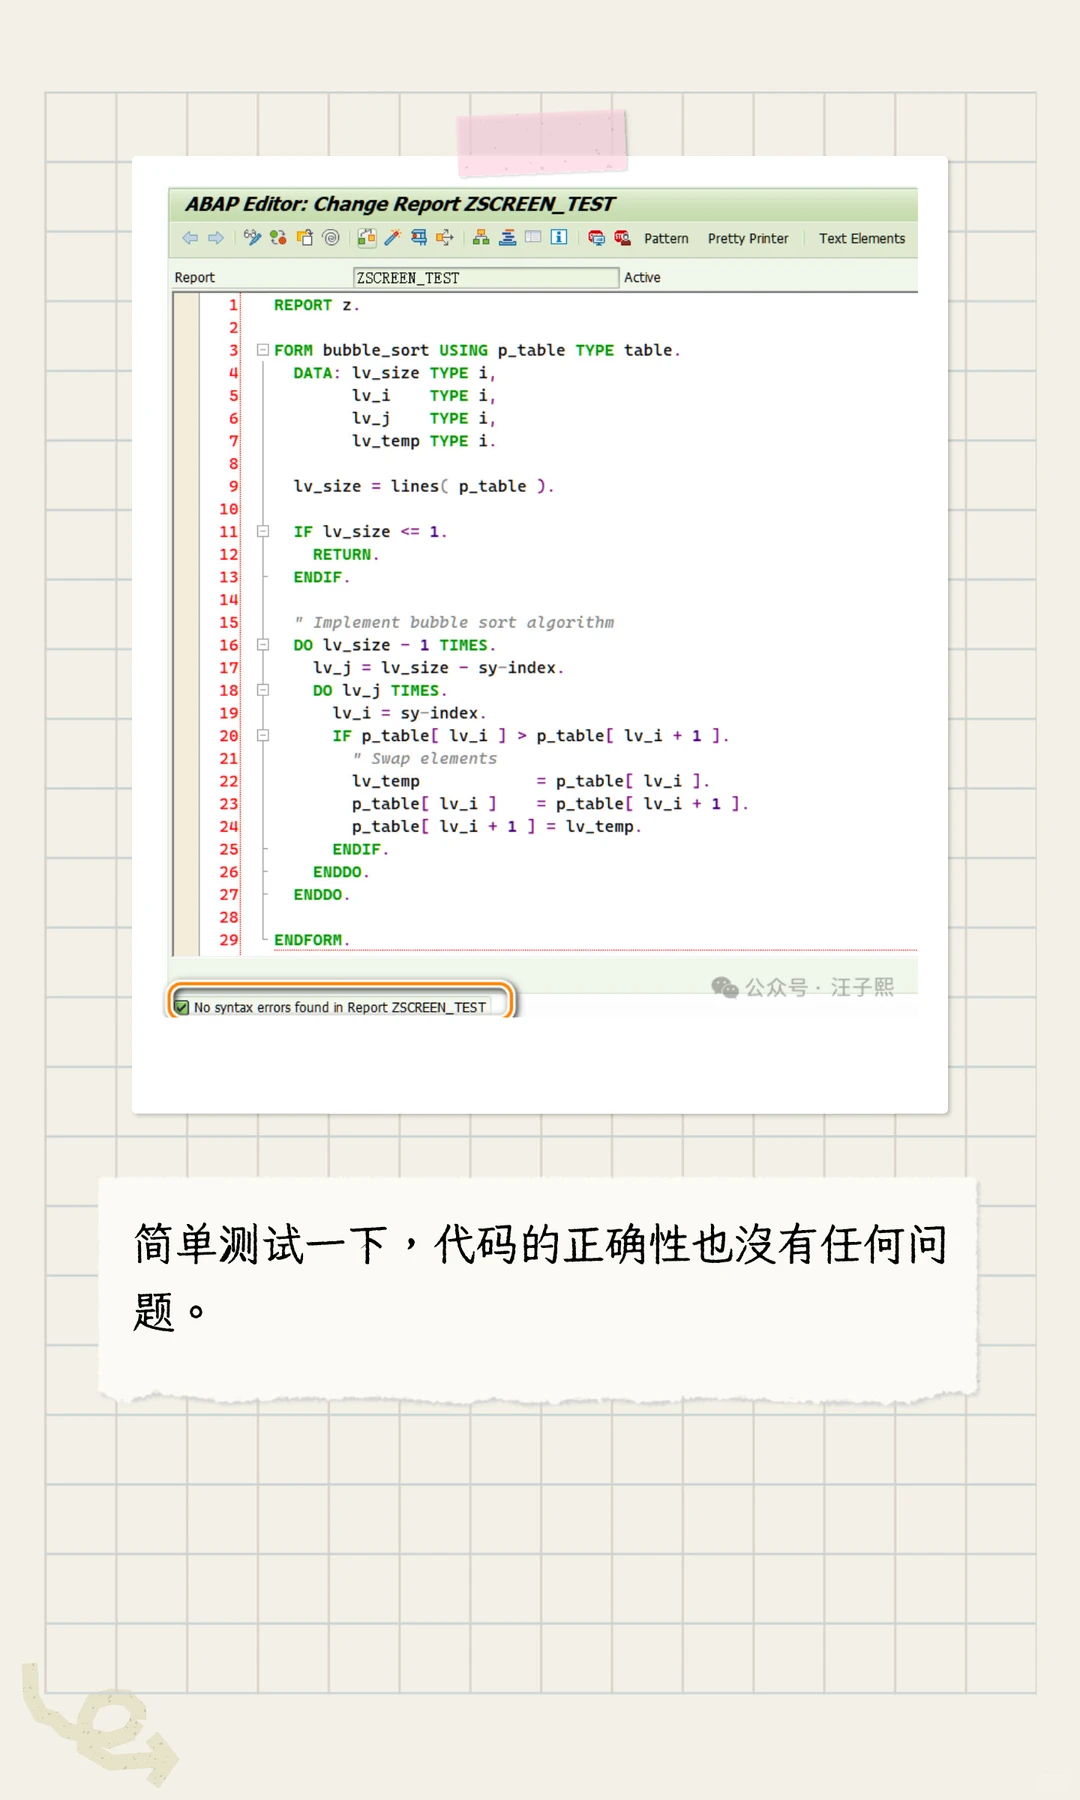Click 'ENDIF.' on line 25
This screenshot has height=1800, width=1080.
(360, 849)
